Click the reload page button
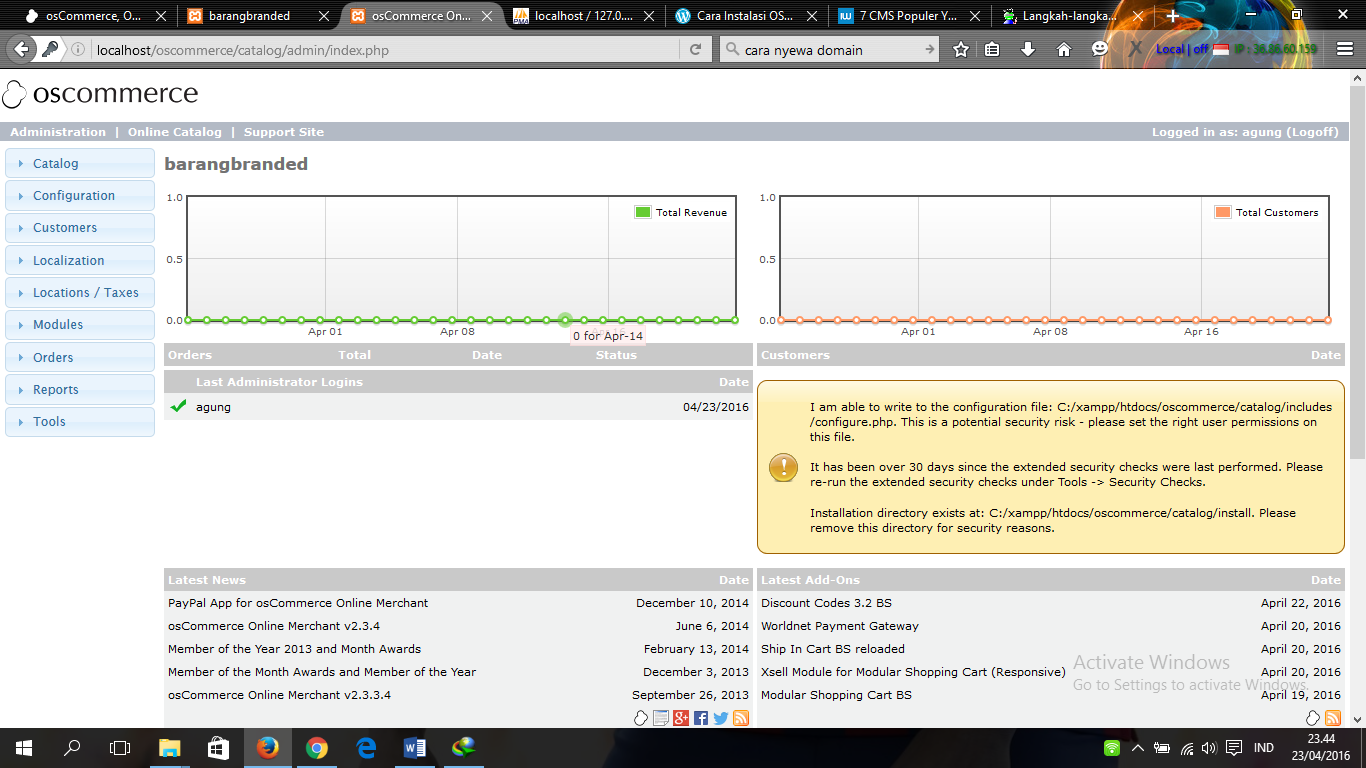Screen dimensions: 1366x768 696,50
